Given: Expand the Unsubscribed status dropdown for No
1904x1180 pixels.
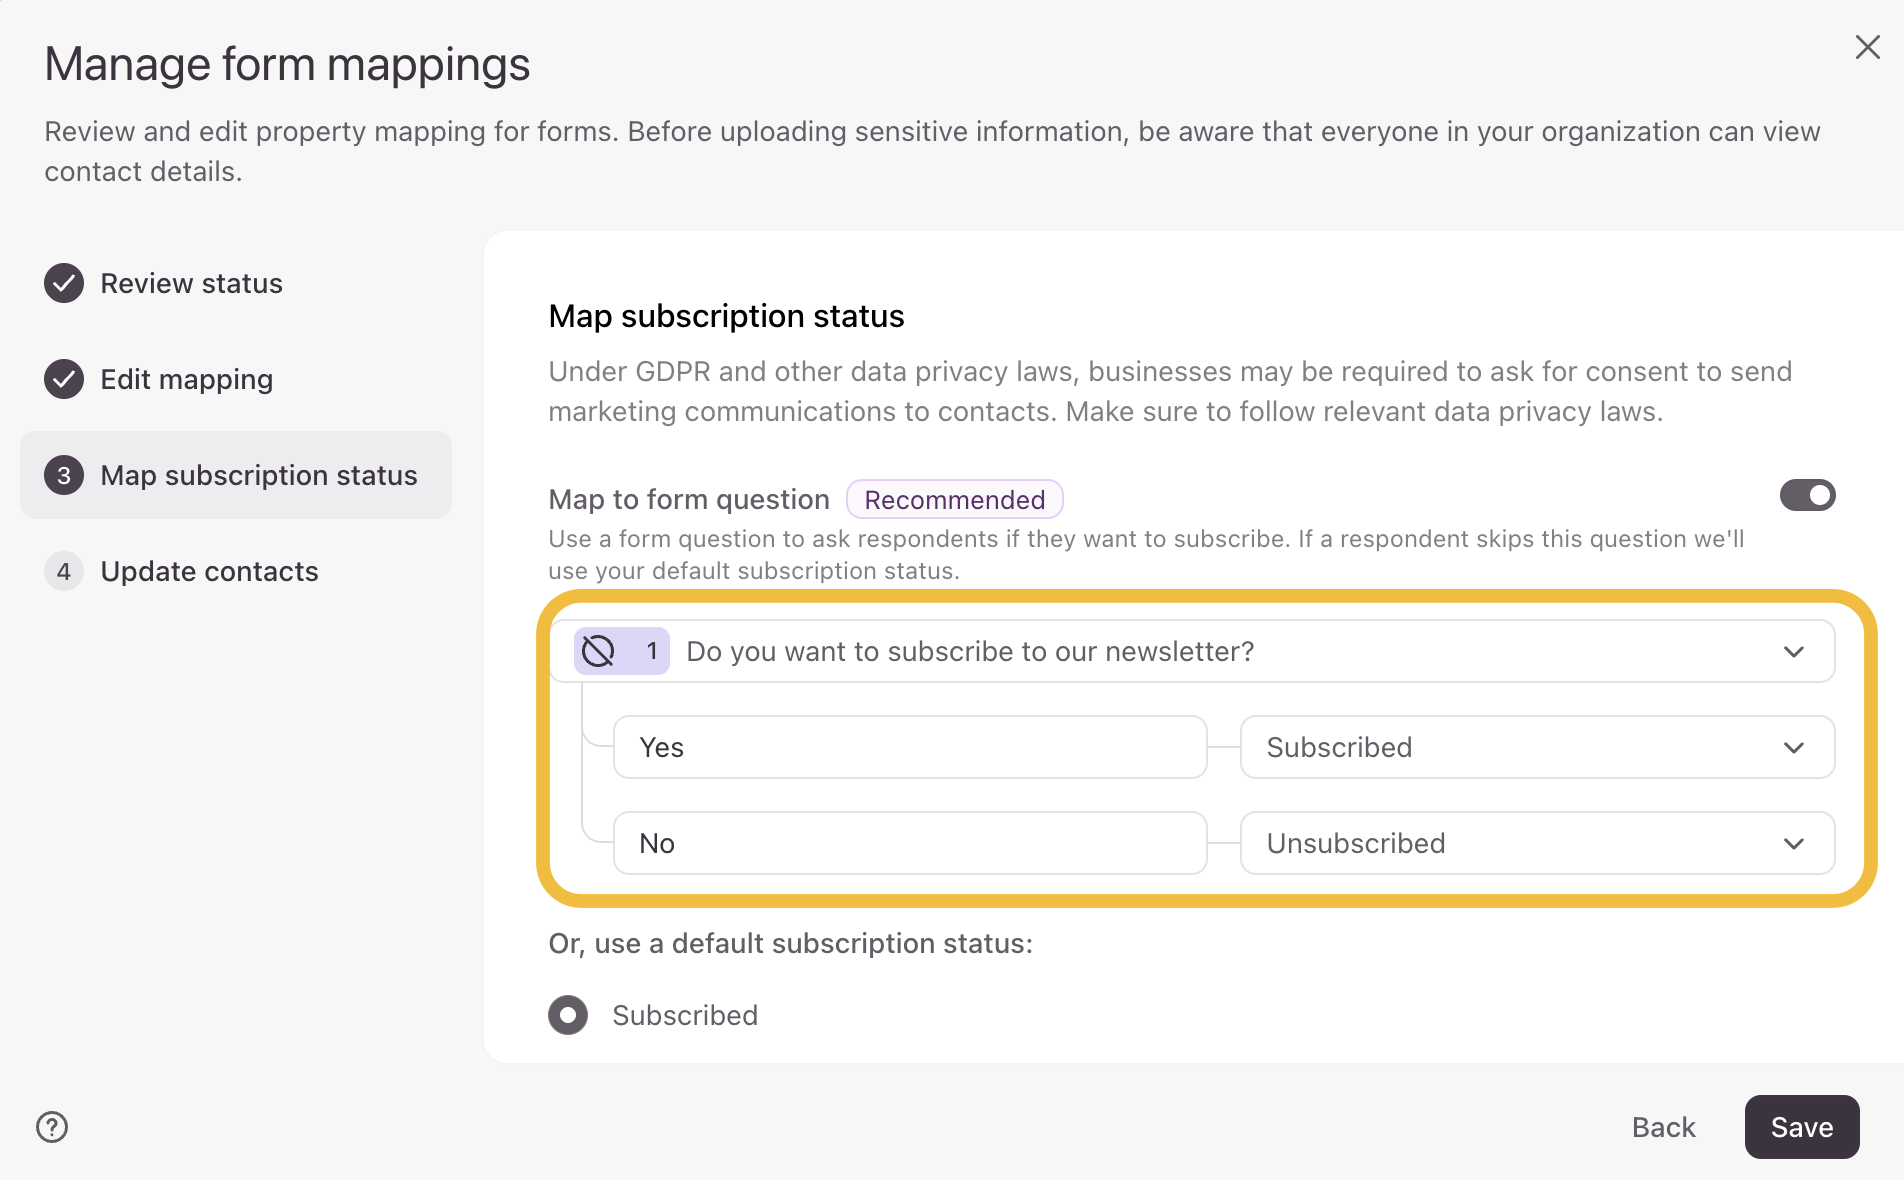Looking at the screenshot, I should pos(1536,843).
